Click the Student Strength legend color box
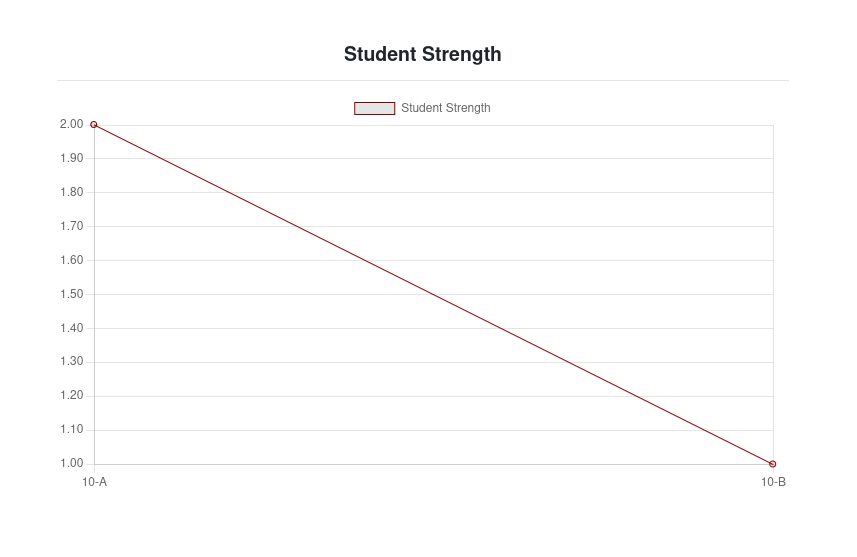 (374, 108)
